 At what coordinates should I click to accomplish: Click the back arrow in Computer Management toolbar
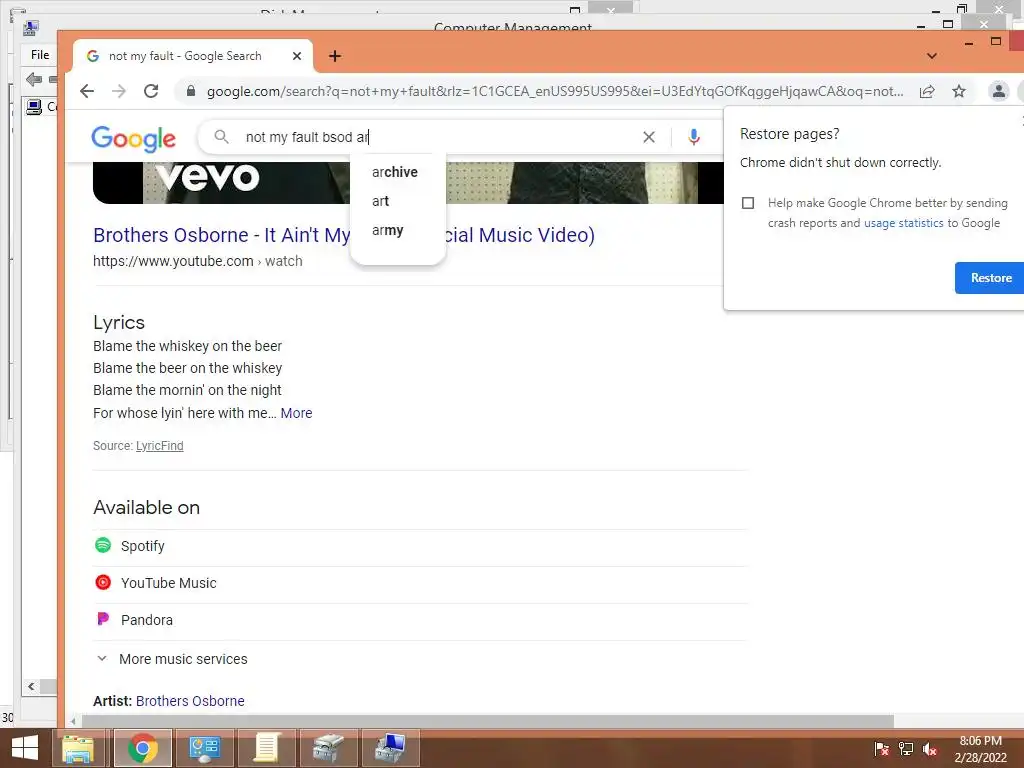tap(34, 80)
